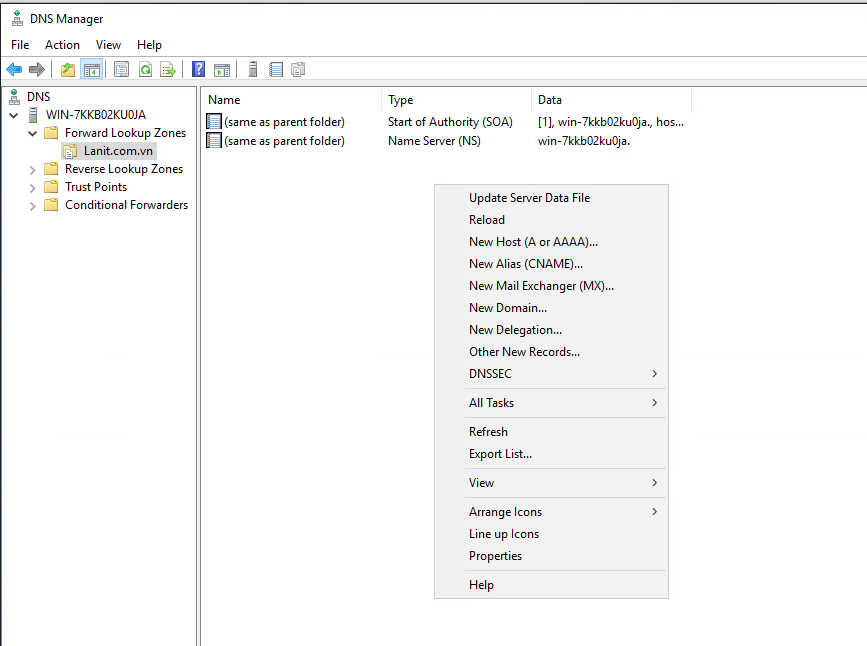Click the server tower toolbar icon
The width and height of the screenshot is (867, 646).
(x=253, y=70)
